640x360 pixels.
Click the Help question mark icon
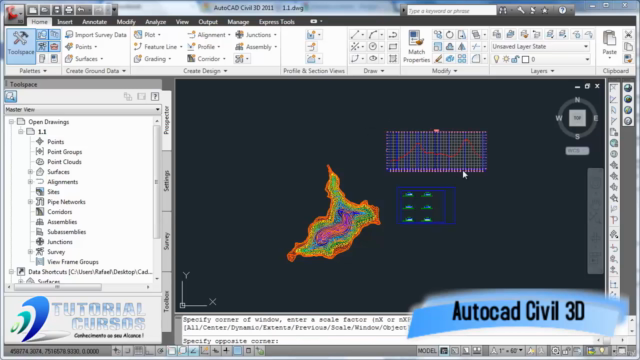(x=562, y=10)
